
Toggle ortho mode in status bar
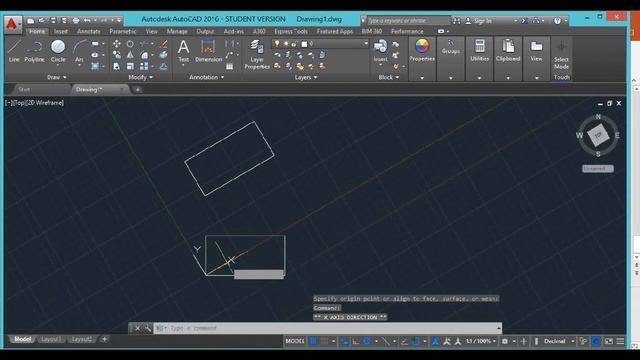tap(356, 341)
